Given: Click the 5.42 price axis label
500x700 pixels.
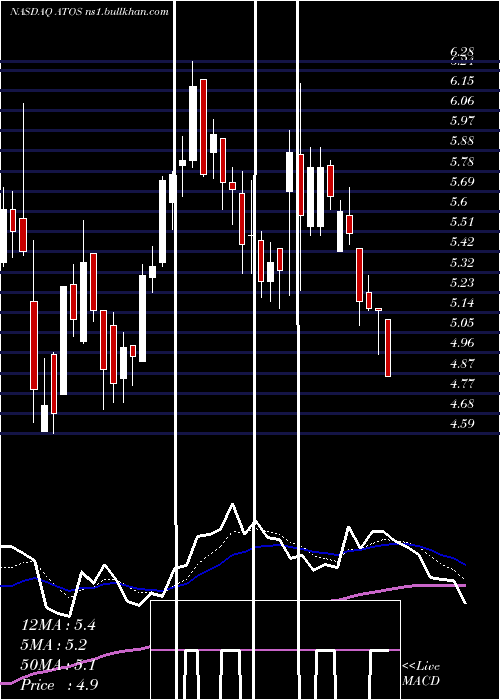Looking at the screenshot, I should (462, 242).
